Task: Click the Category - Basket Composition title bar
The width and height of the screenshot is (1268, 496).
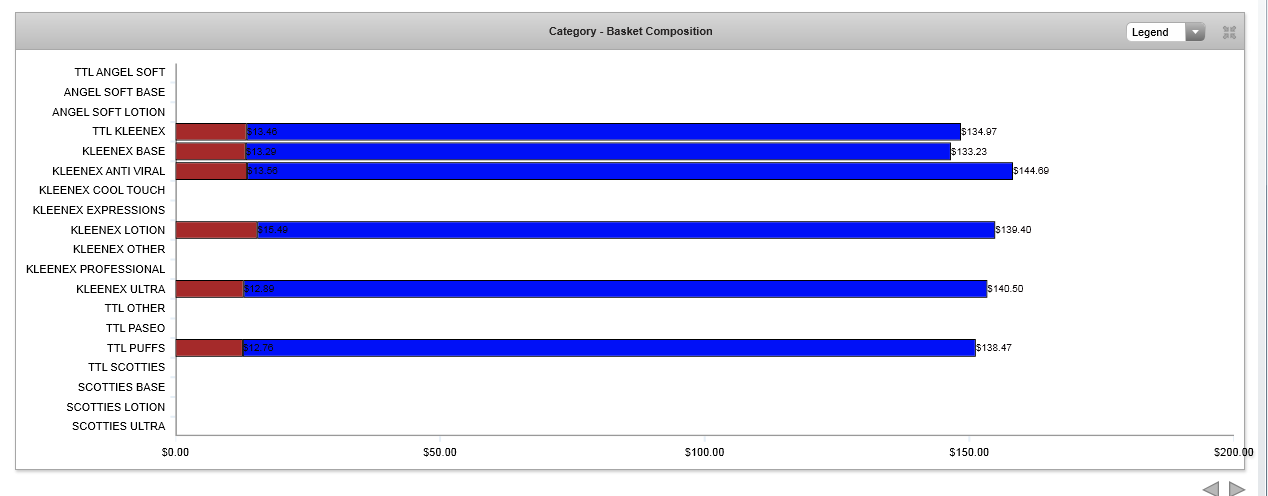Action: [x=630, y=31]
